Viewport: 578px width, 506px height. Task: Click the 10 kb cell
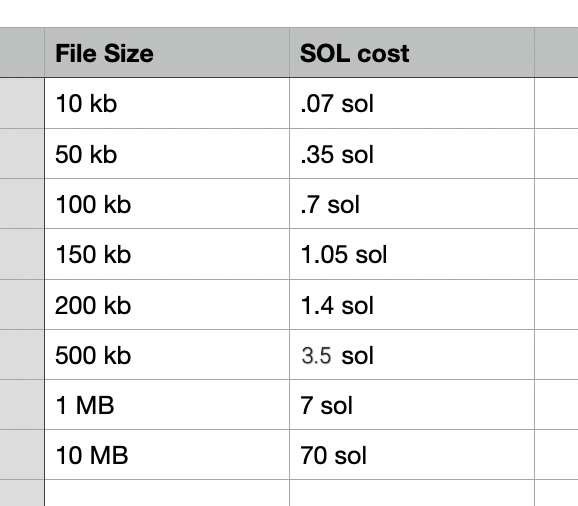[x=167, y=103]
